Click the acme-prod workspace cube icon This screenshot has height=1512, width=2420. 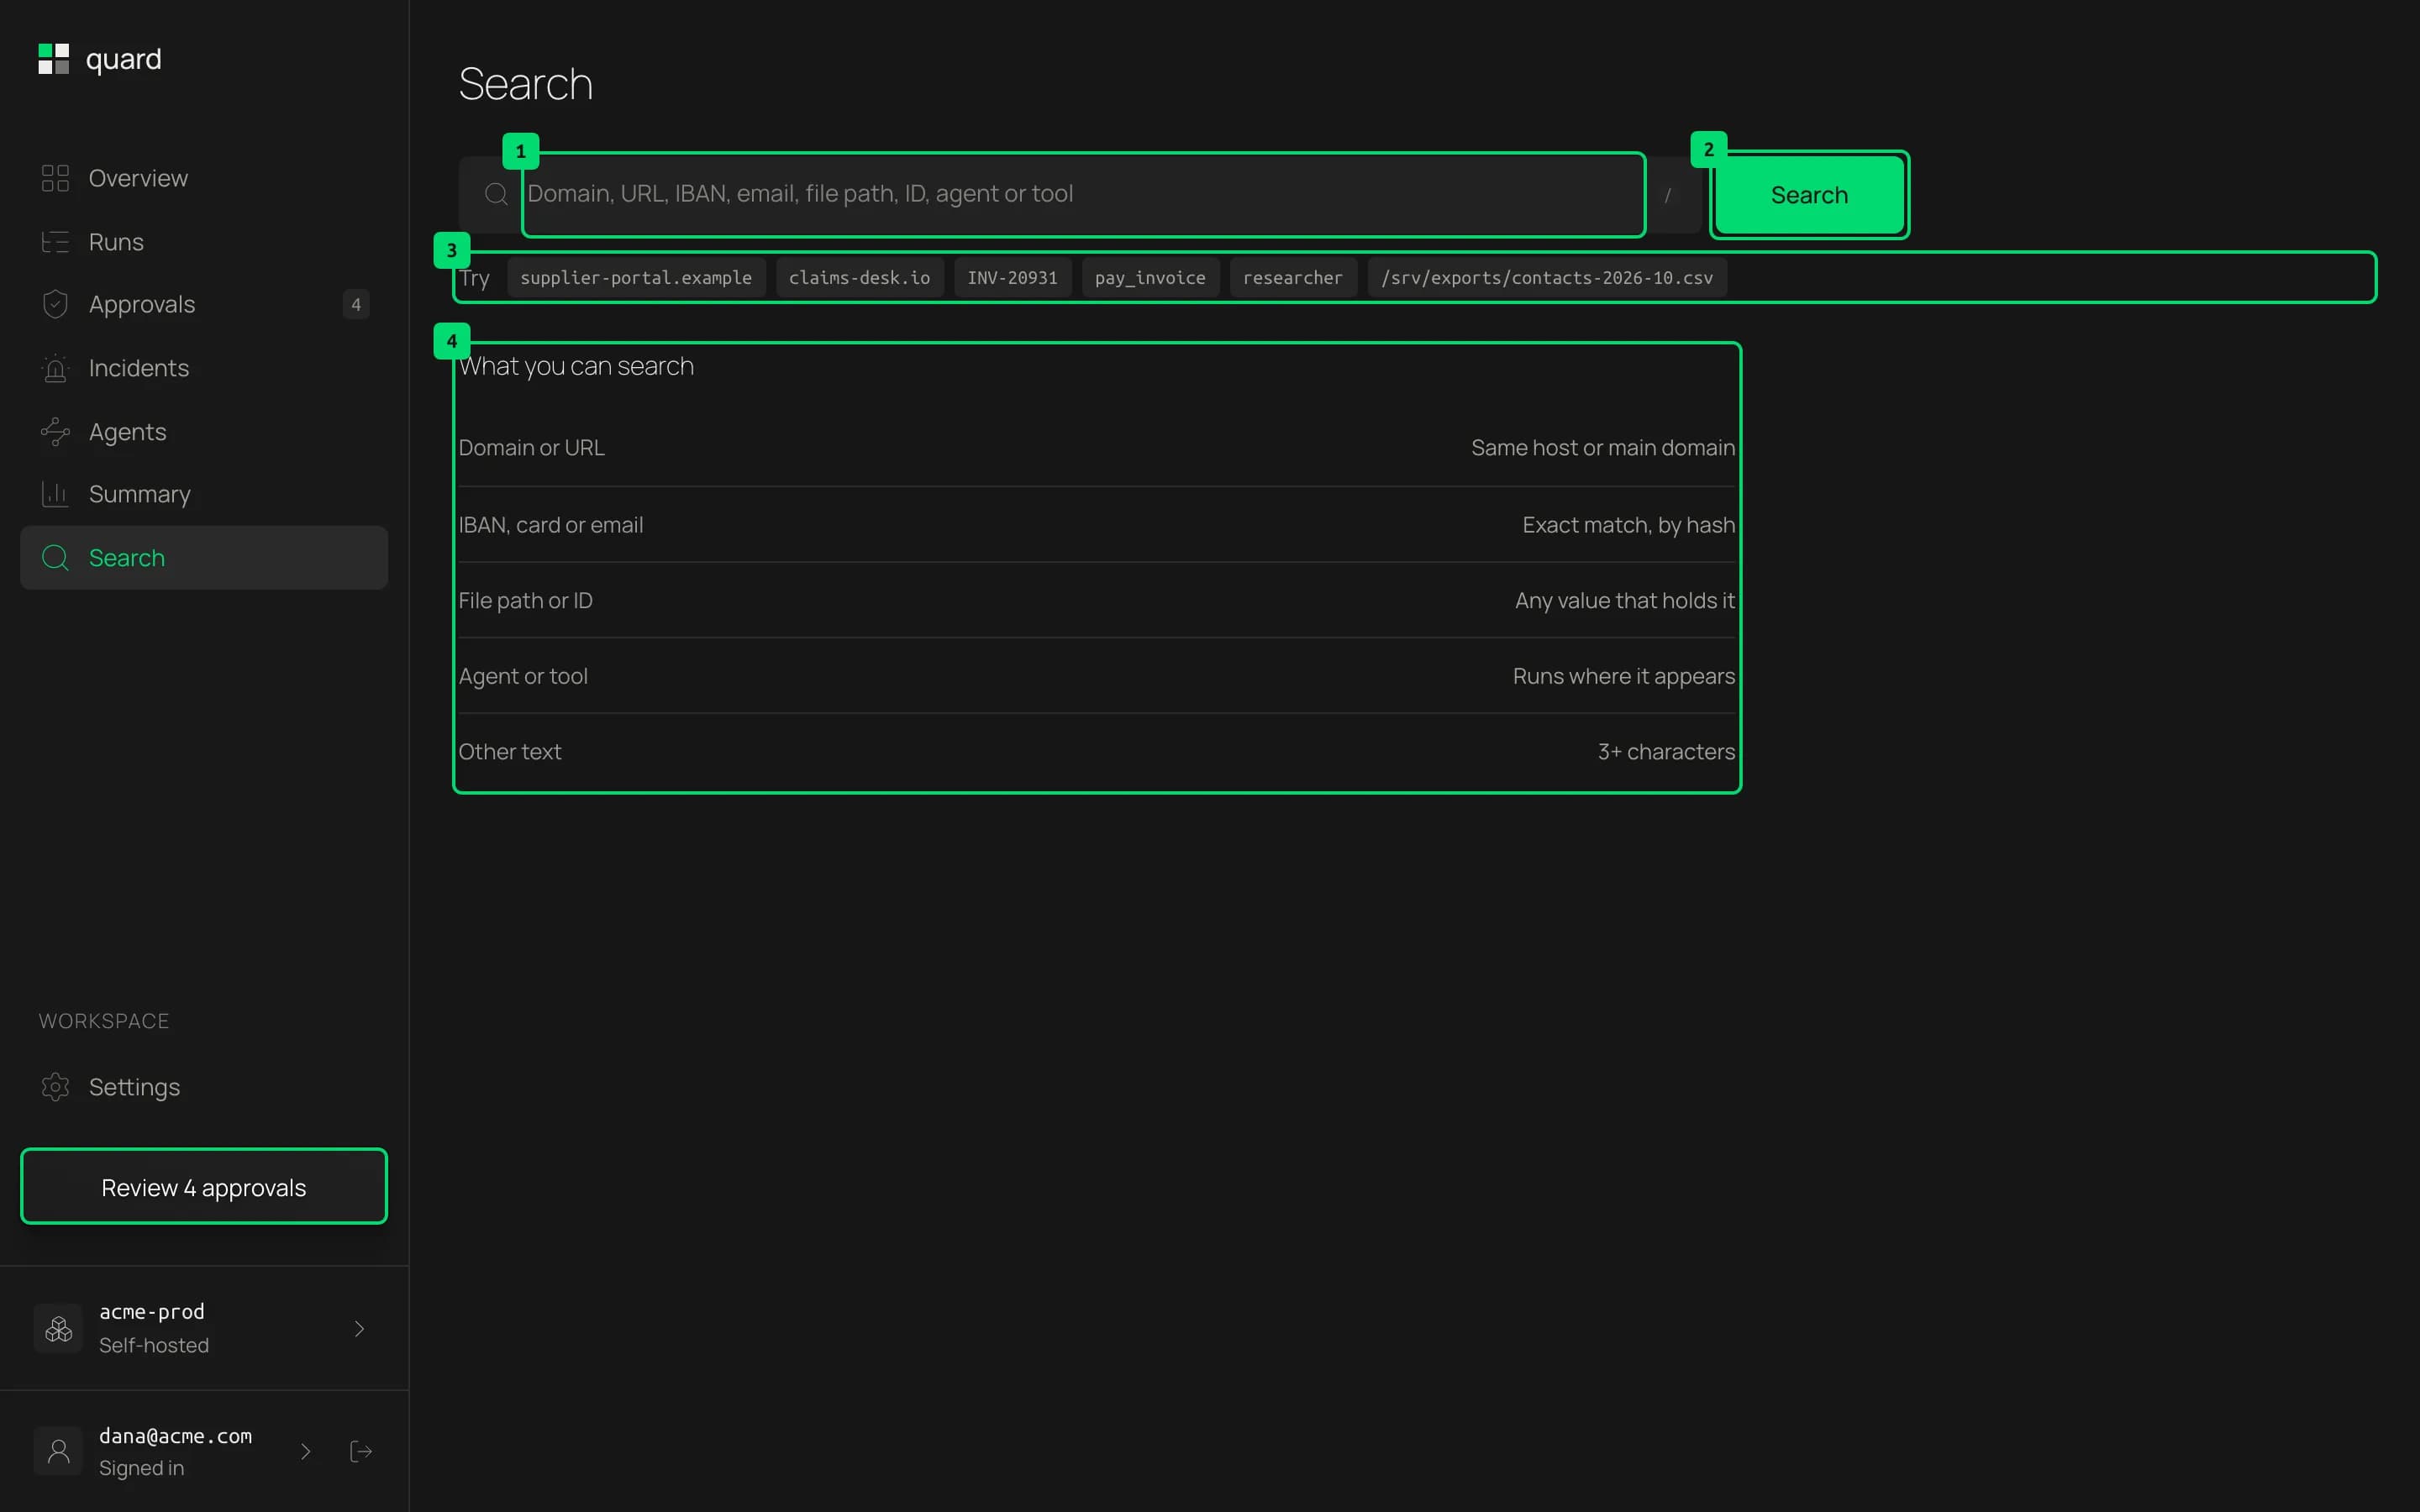[59, 1328]
